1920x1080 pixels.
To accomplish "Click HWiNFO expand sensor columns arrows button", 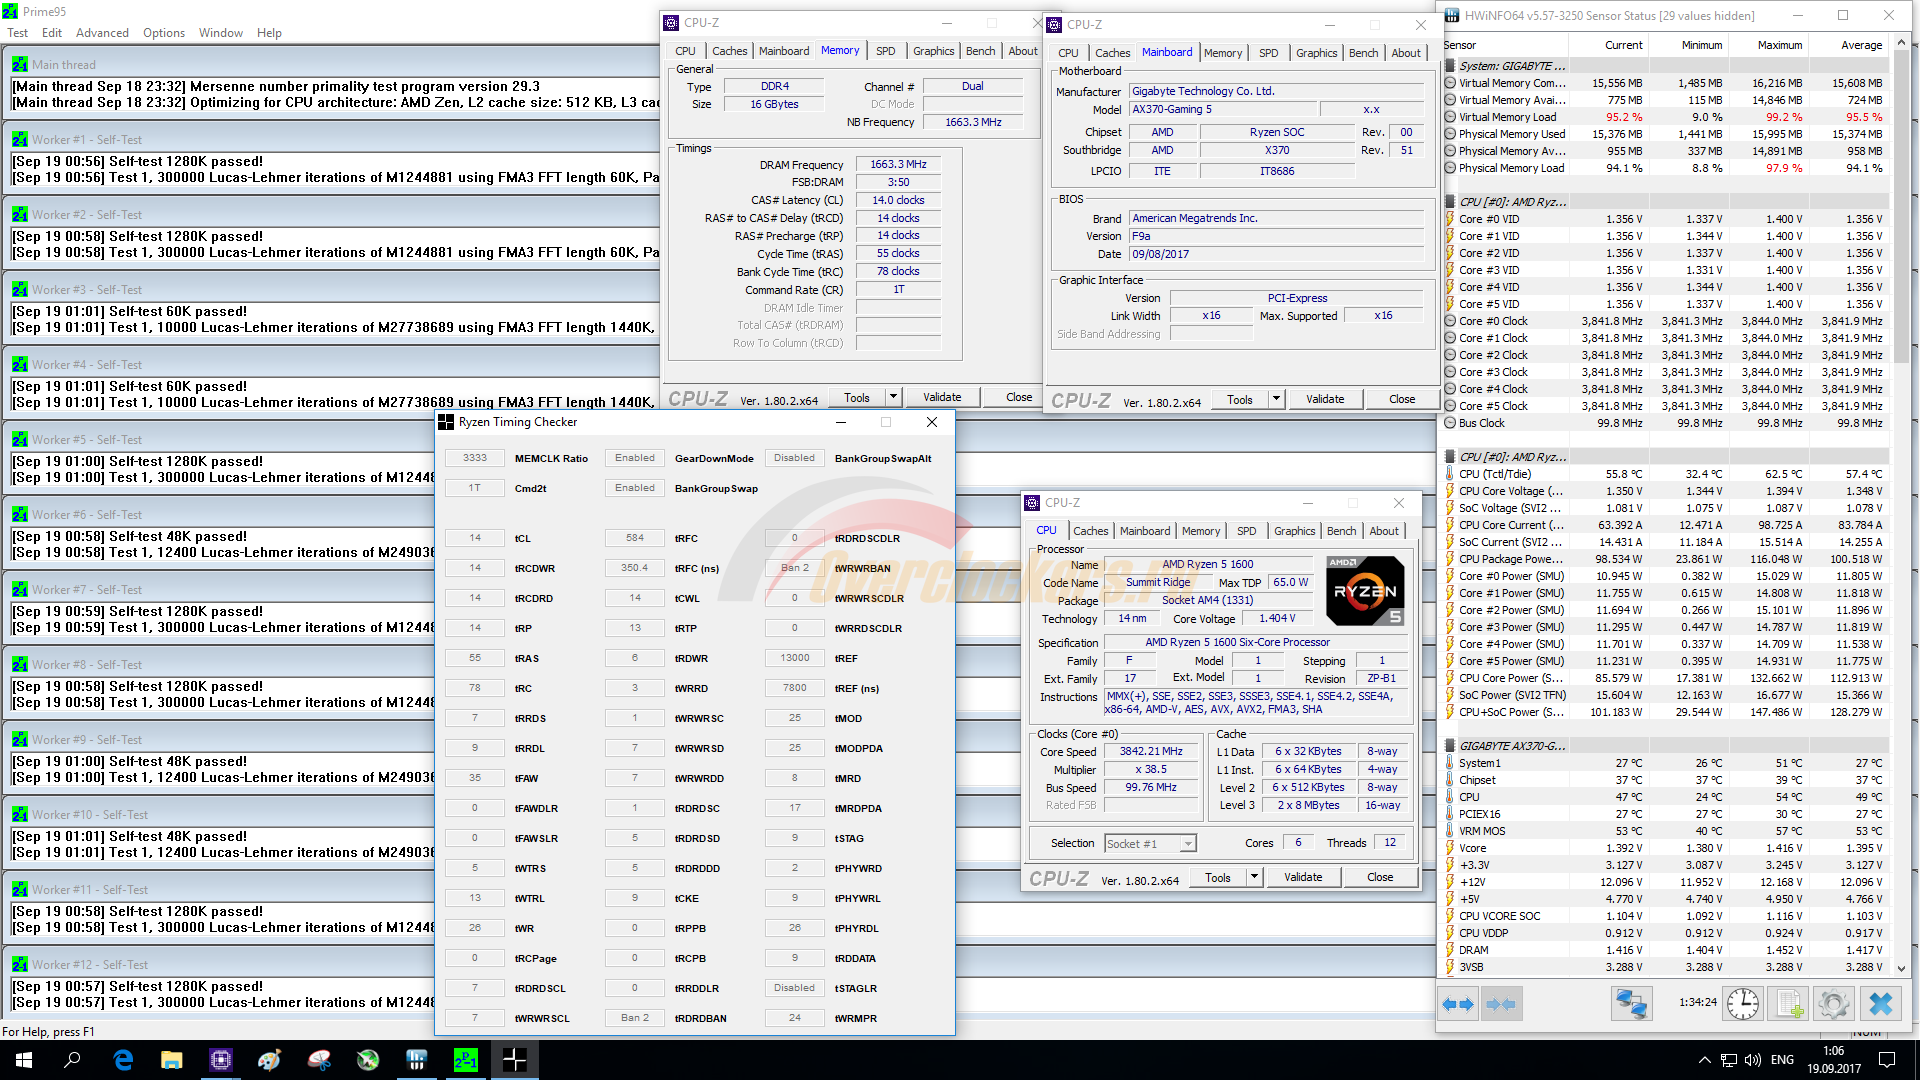I will (x=1458, y=1004).
